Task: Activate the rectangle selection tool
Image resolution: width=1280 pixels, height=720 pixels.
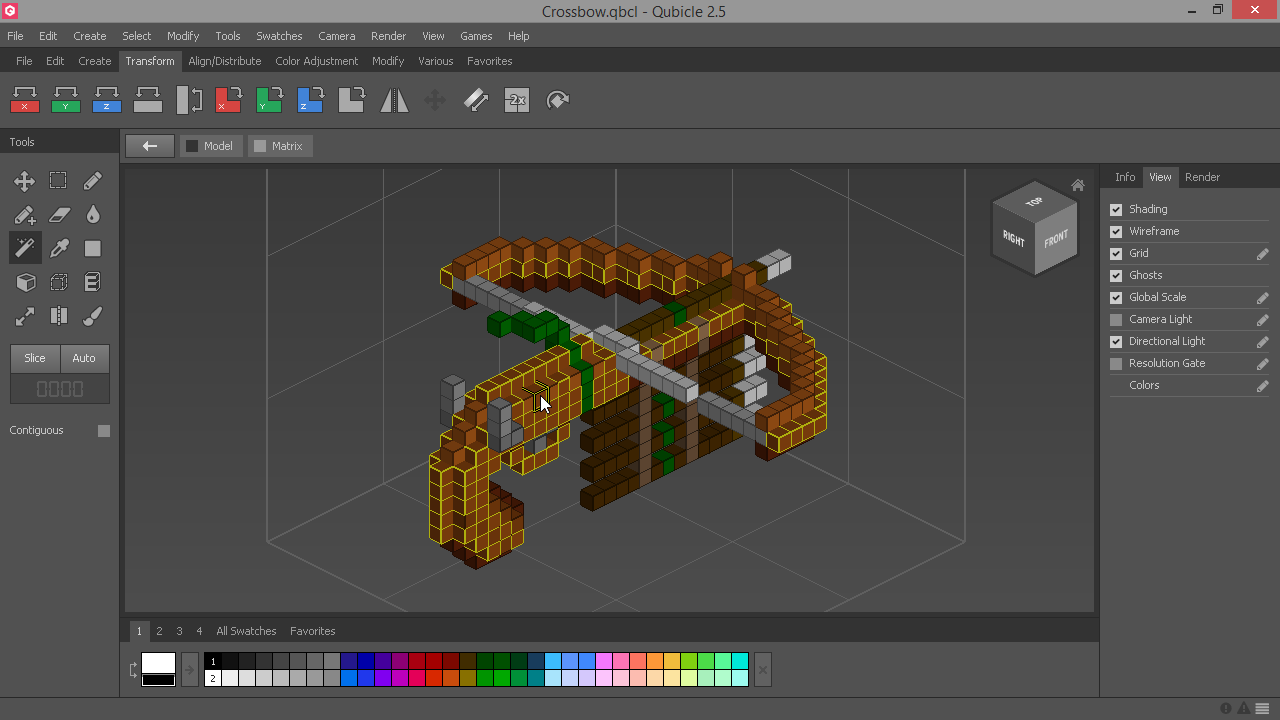Action: (x=59, y=181)
